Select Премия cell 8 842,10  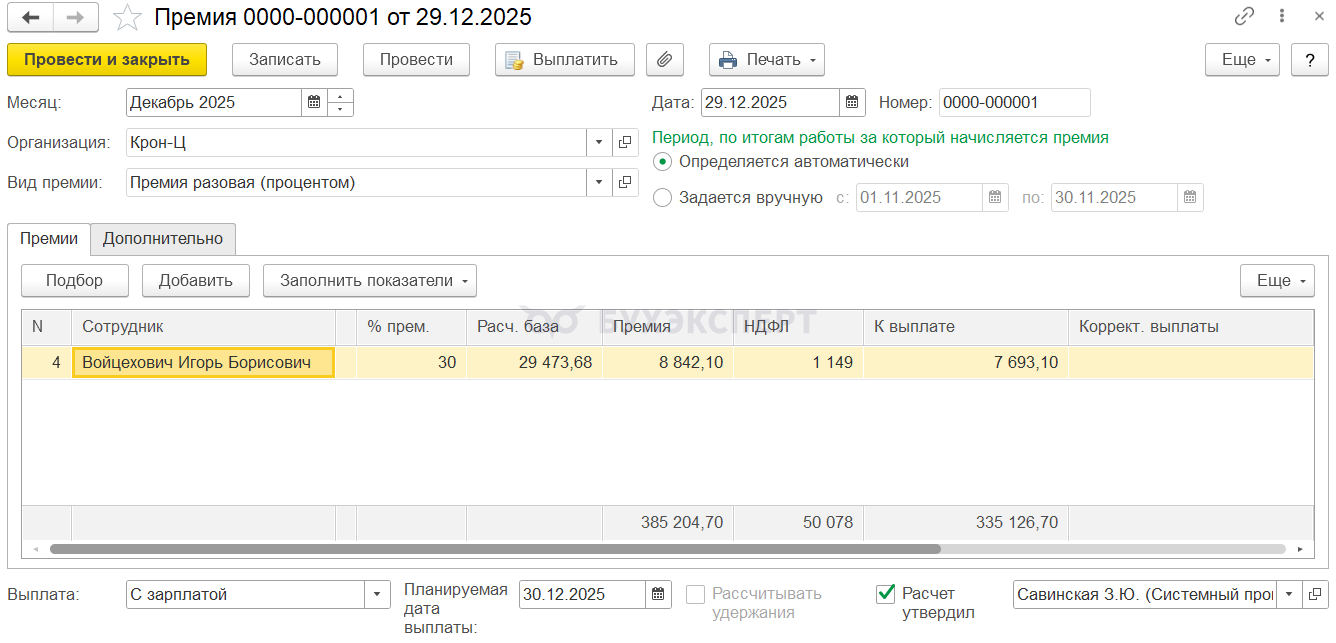pyautogui.click(x=668, y=362)
